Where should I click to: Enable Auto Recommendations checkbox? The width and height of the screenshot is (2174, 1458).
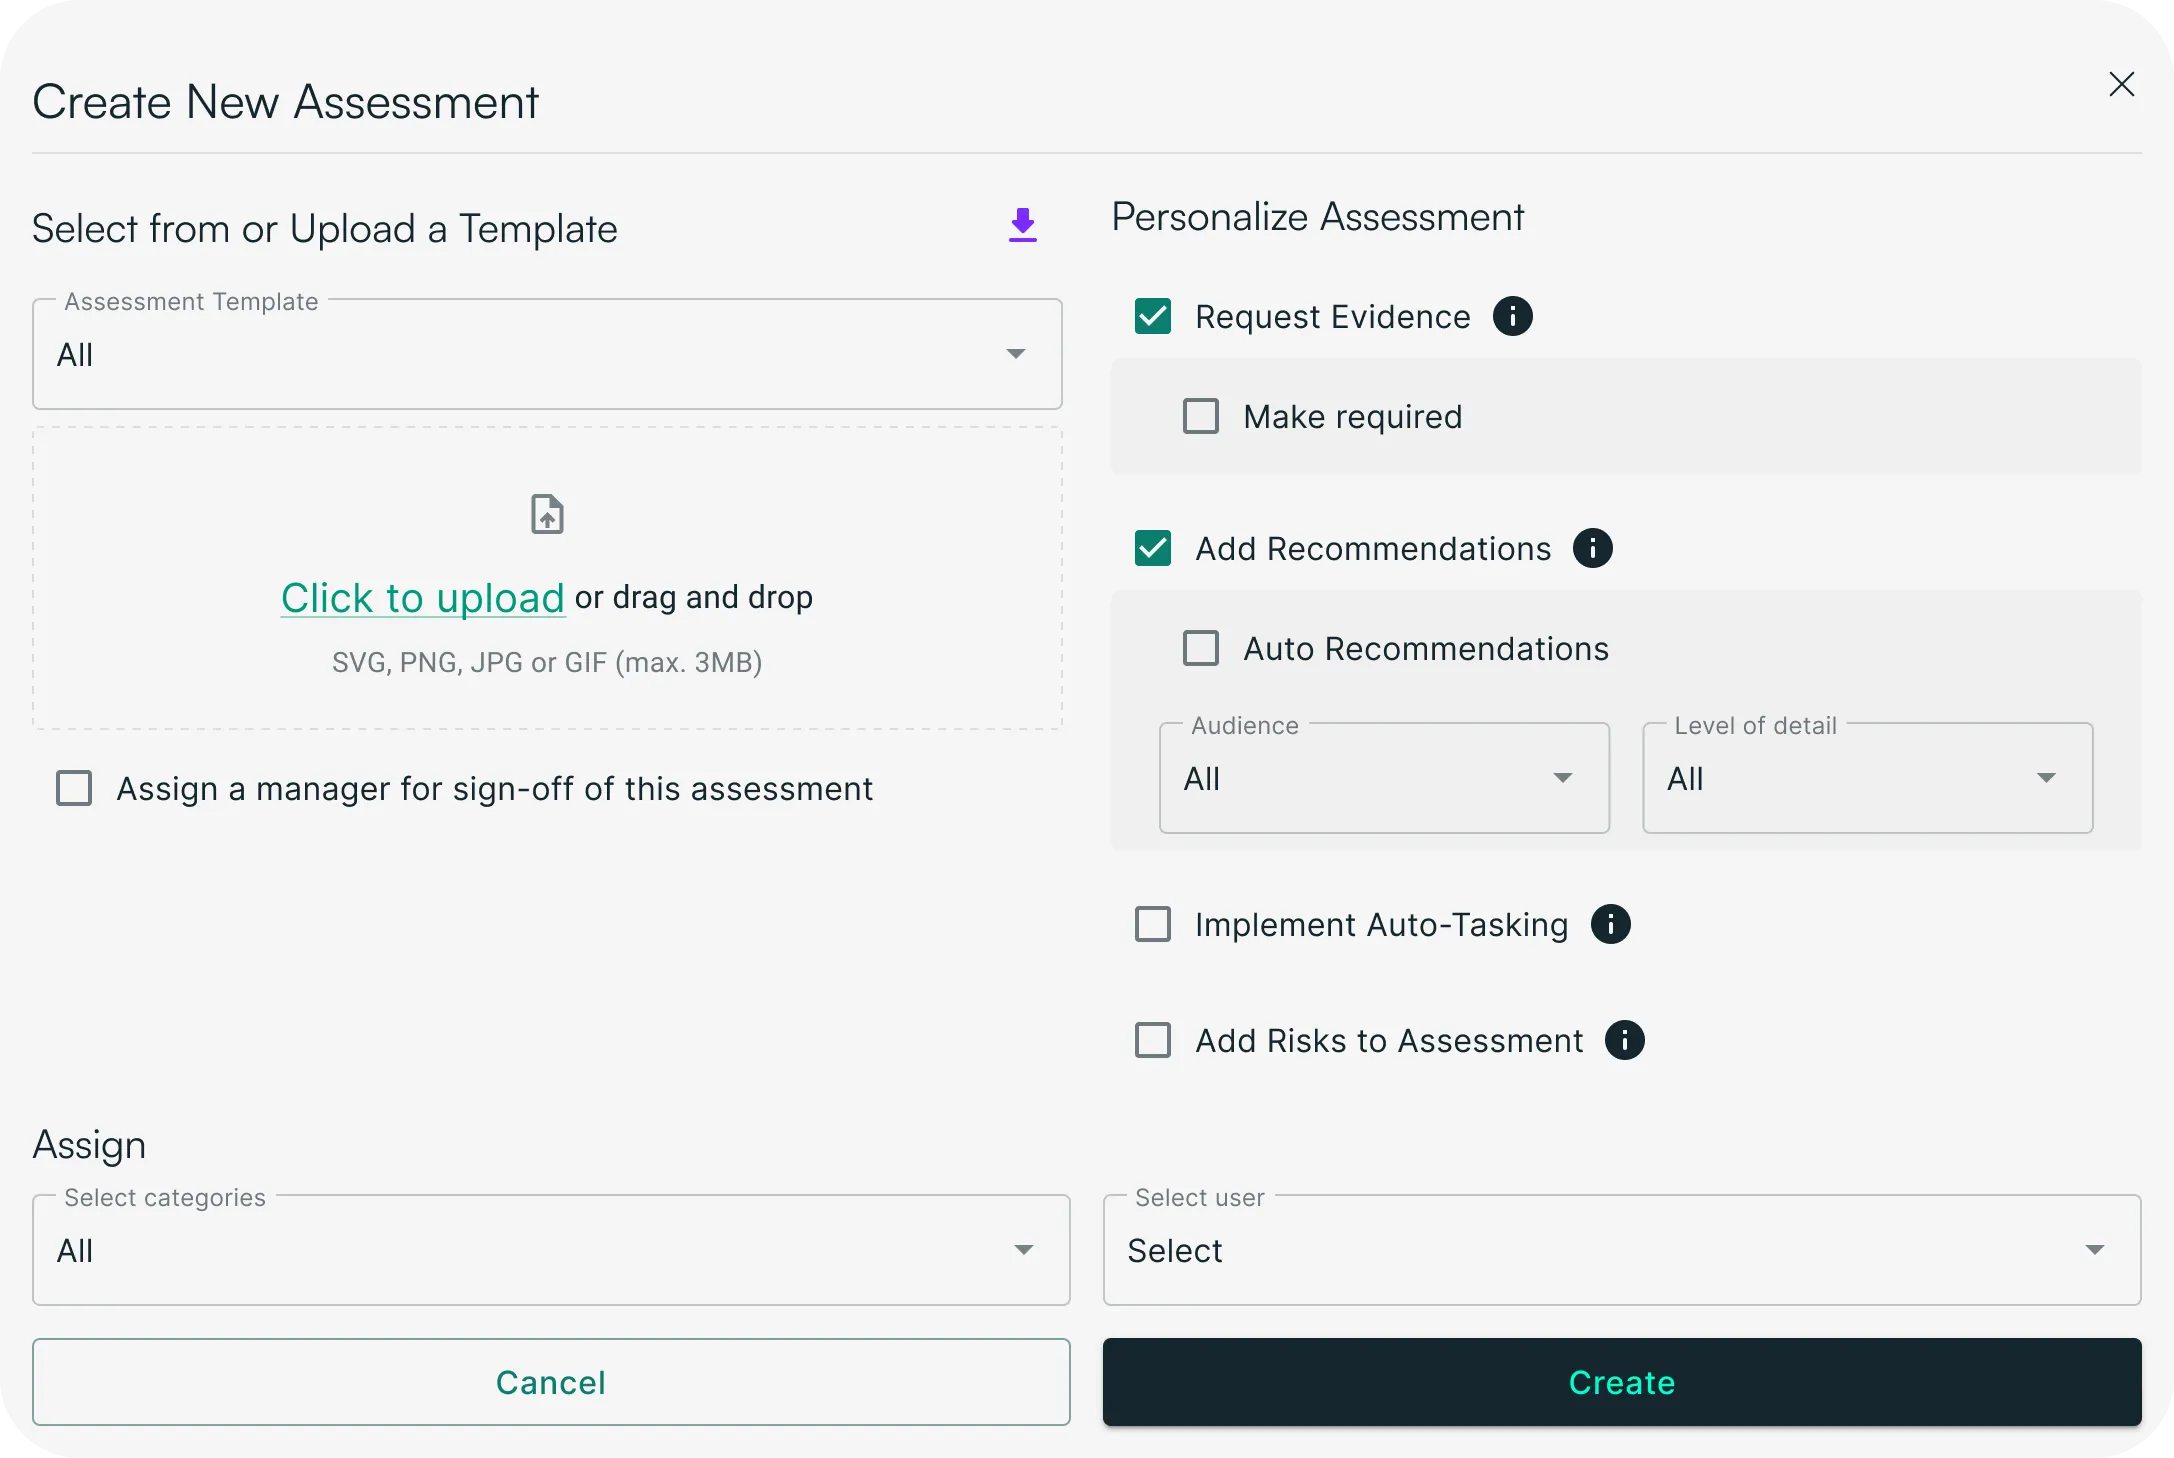pyautogui.click(x=1201, y=649)
